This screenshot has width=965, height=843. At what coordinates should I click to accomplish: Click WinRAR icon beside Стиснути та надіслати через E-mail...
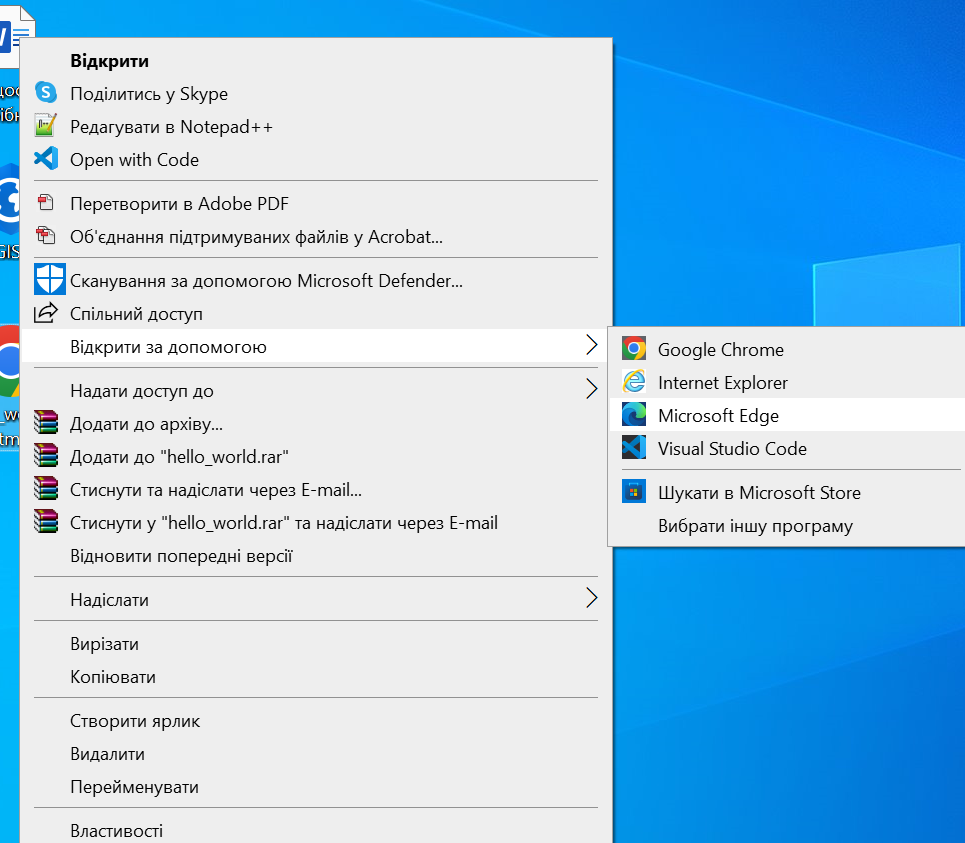coord(46,489)
